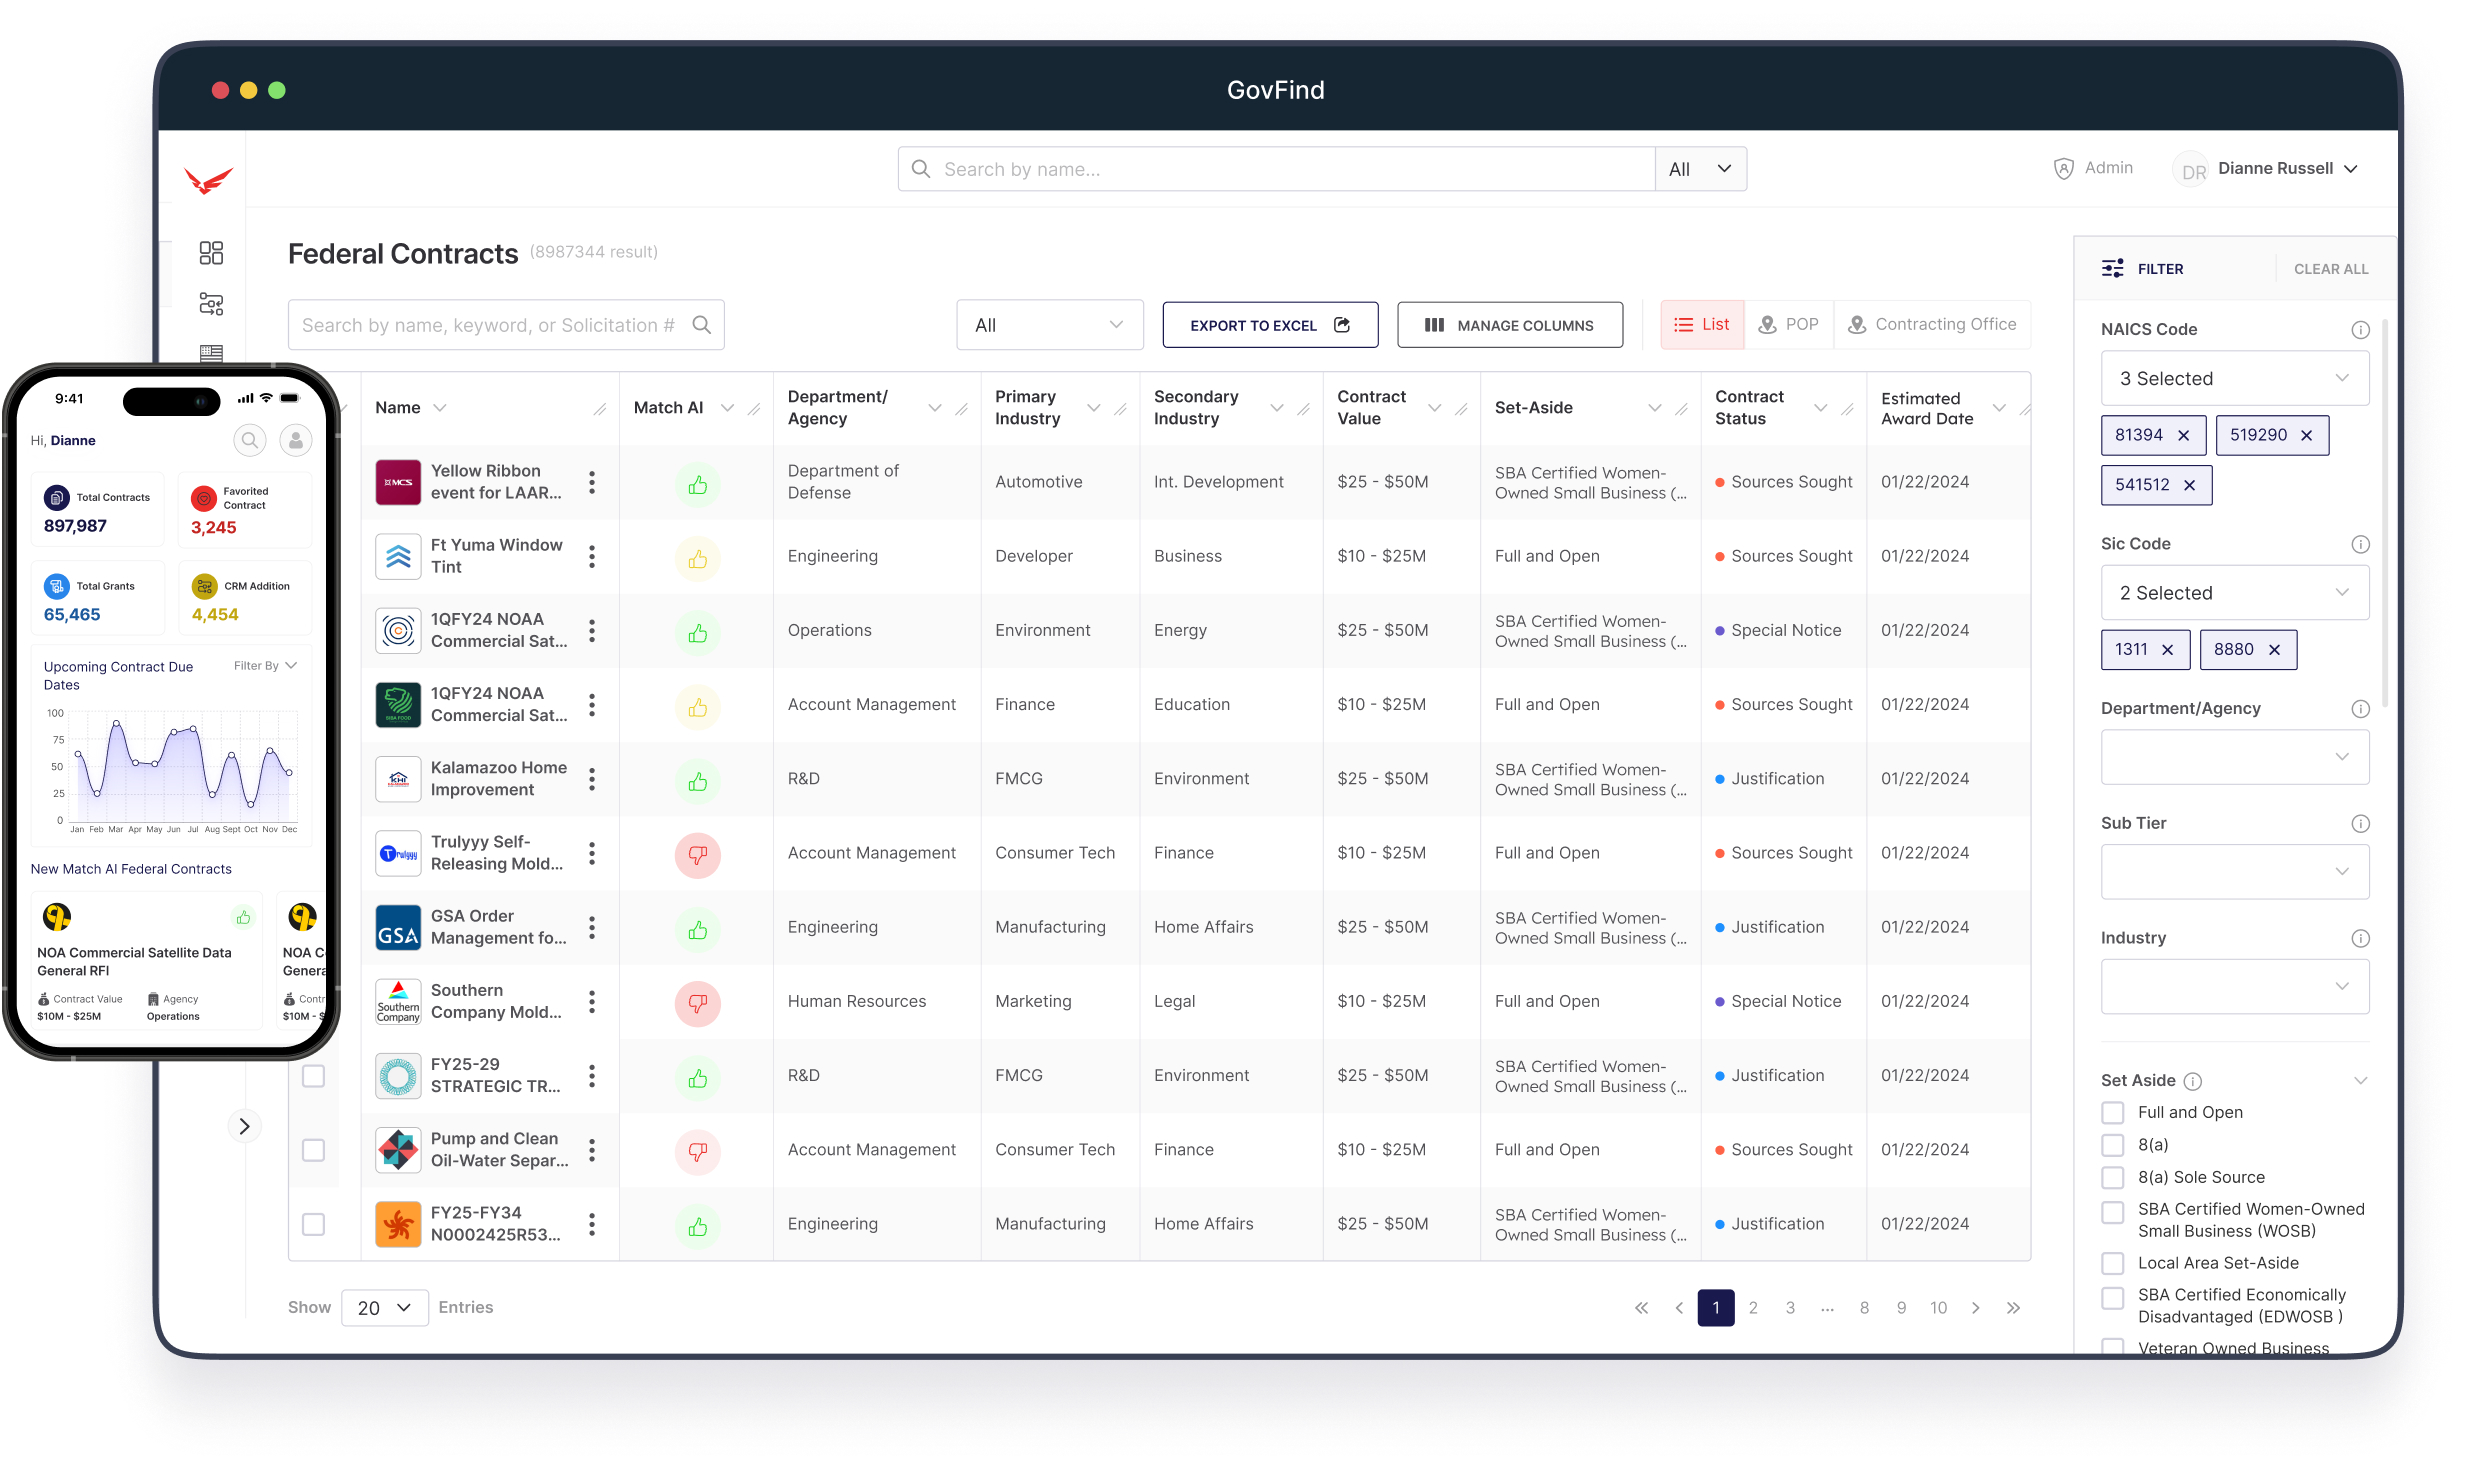Image resolution: width=2467 pixels, height=1470 pixels.
Task: Click search magnifier icon on phone screen
Action: click(x=250, y=440)
